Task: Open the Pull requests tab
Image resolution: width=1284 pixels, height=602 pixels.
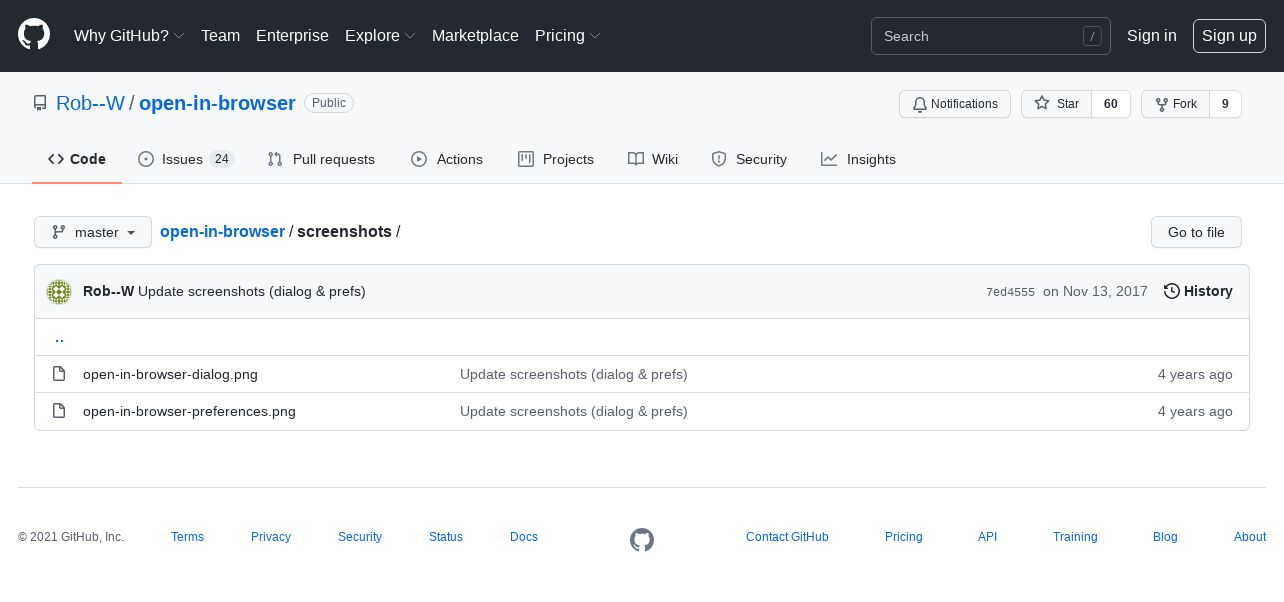Action: (321, 159)
